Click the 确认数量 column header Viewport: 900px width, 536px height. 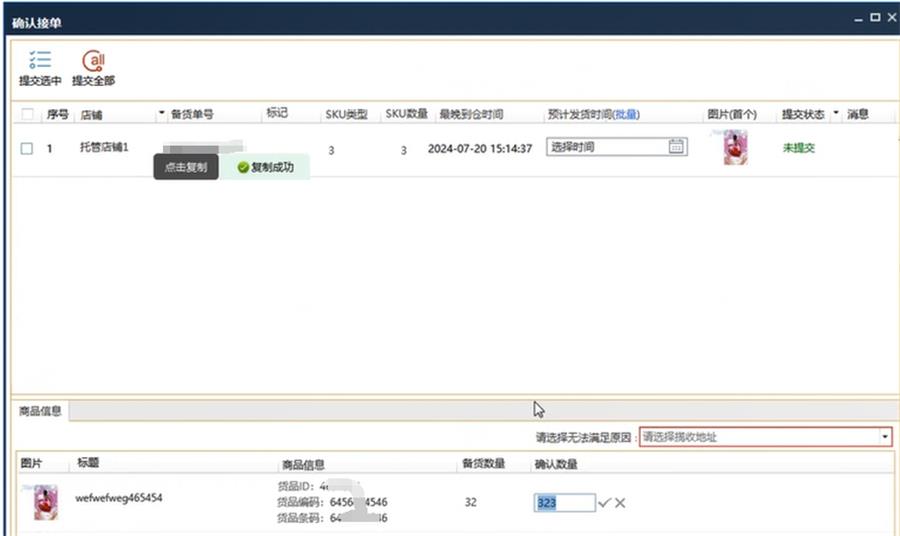pyautogui.click(x=556, y=464)
